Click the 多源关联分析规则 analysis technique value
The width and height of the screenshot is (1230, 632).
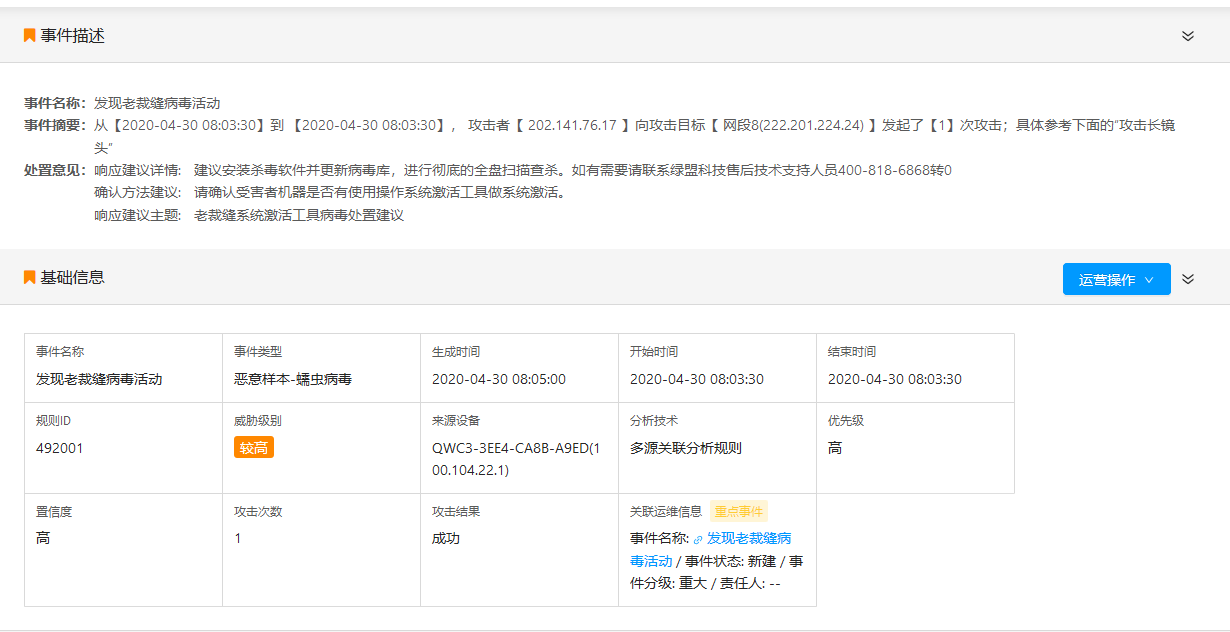pos(686,448)
